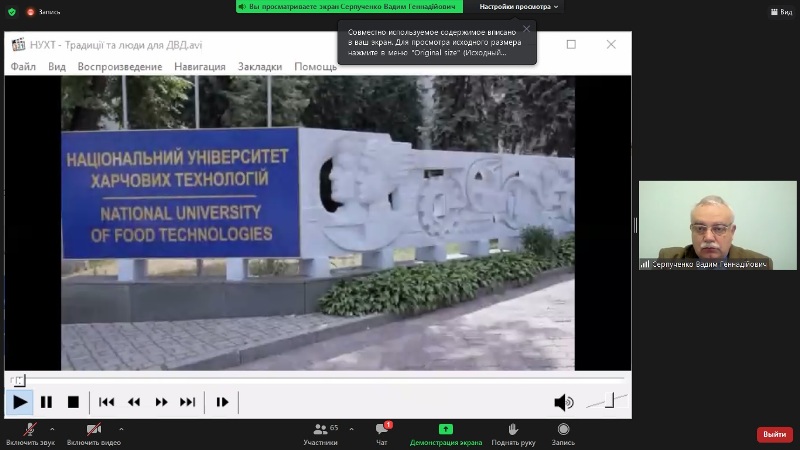This screenshot has height=450, width=800.
Task: Open the Воспроизведение menu
Action: tap(120, 67)
